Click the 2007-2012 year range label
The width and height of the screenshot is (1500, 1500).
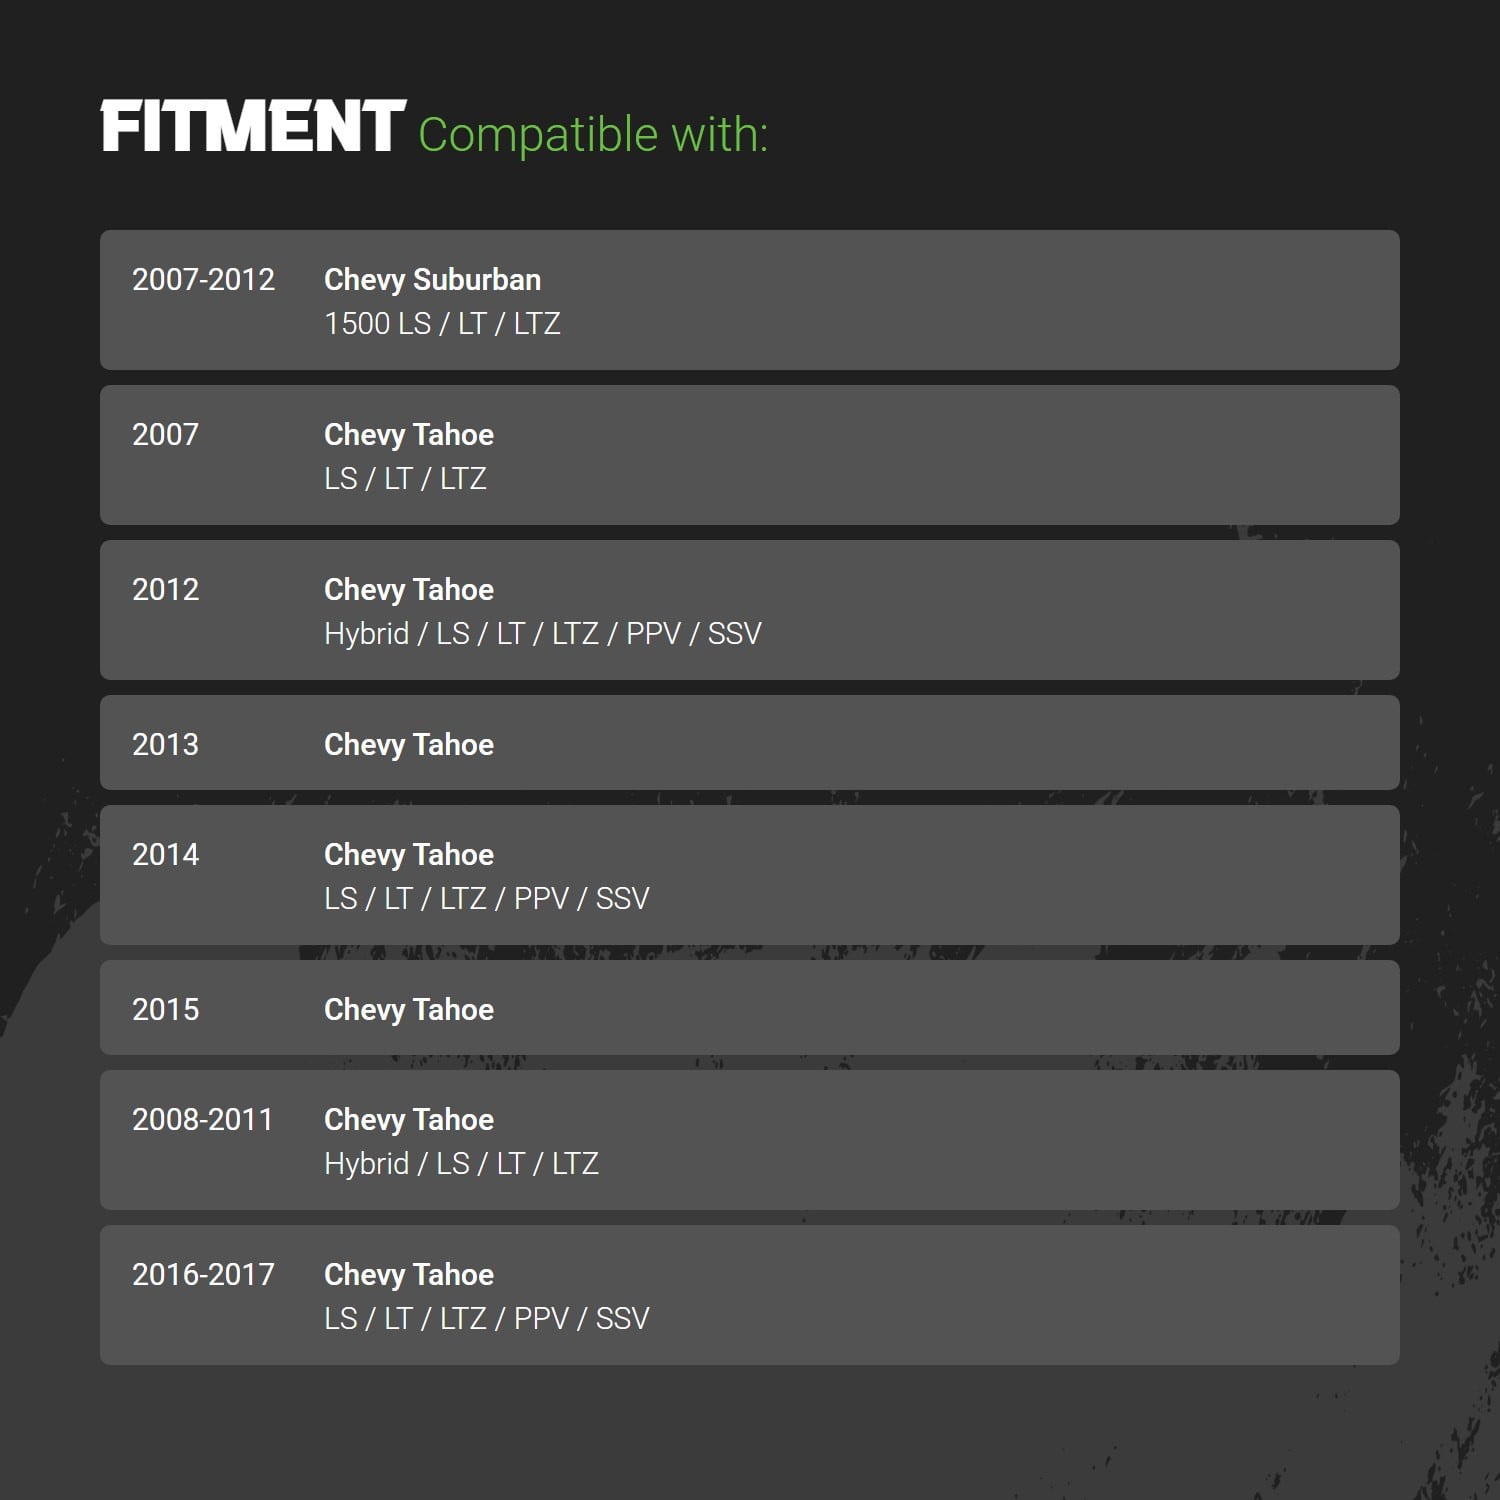click(203, 280)
